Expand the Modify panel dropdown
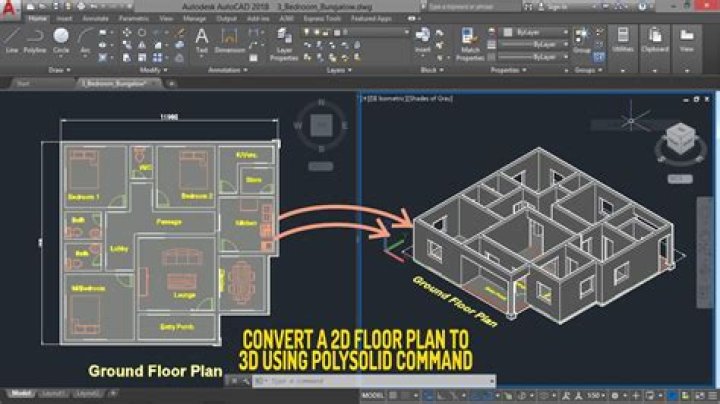Screen dimensions: 720x404 (154, 70)
